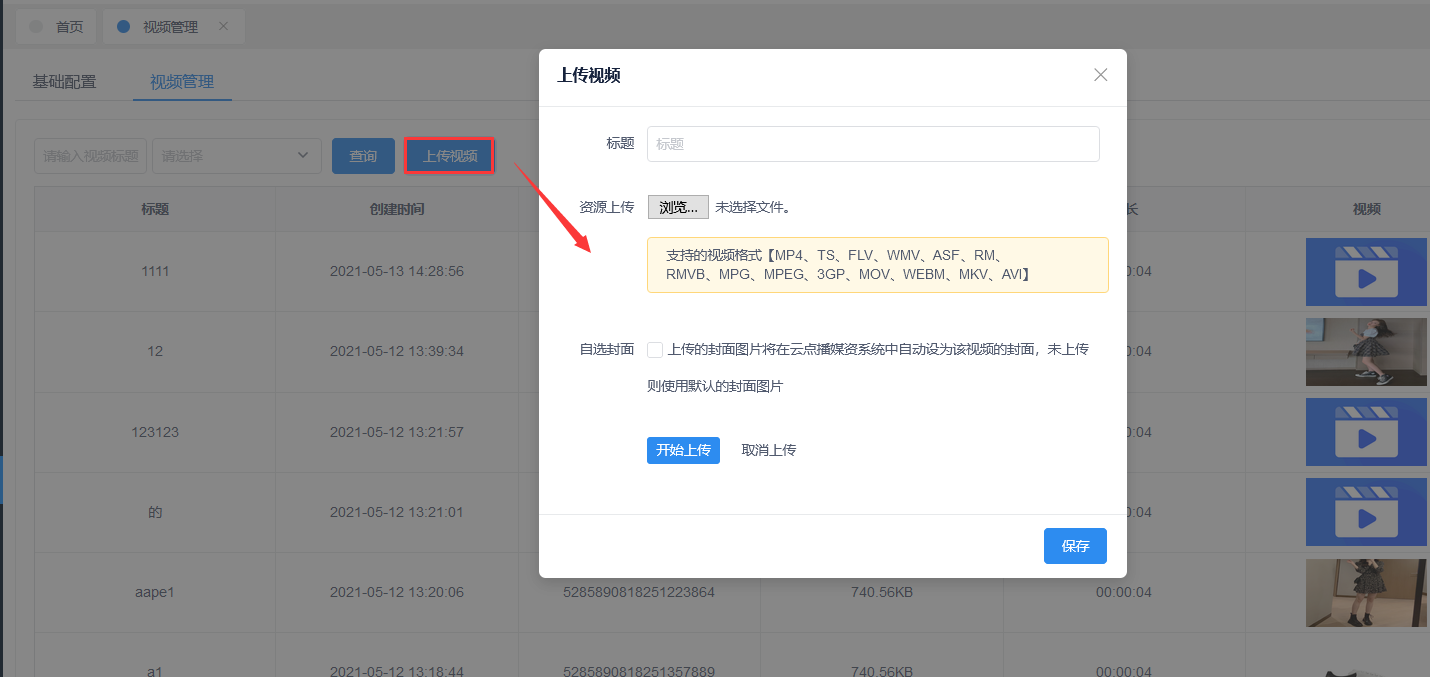The width and height of the screenshot is (1430, 677).
Task: Click the size 740.56KB in row aape1
Action: click(881, 592)
